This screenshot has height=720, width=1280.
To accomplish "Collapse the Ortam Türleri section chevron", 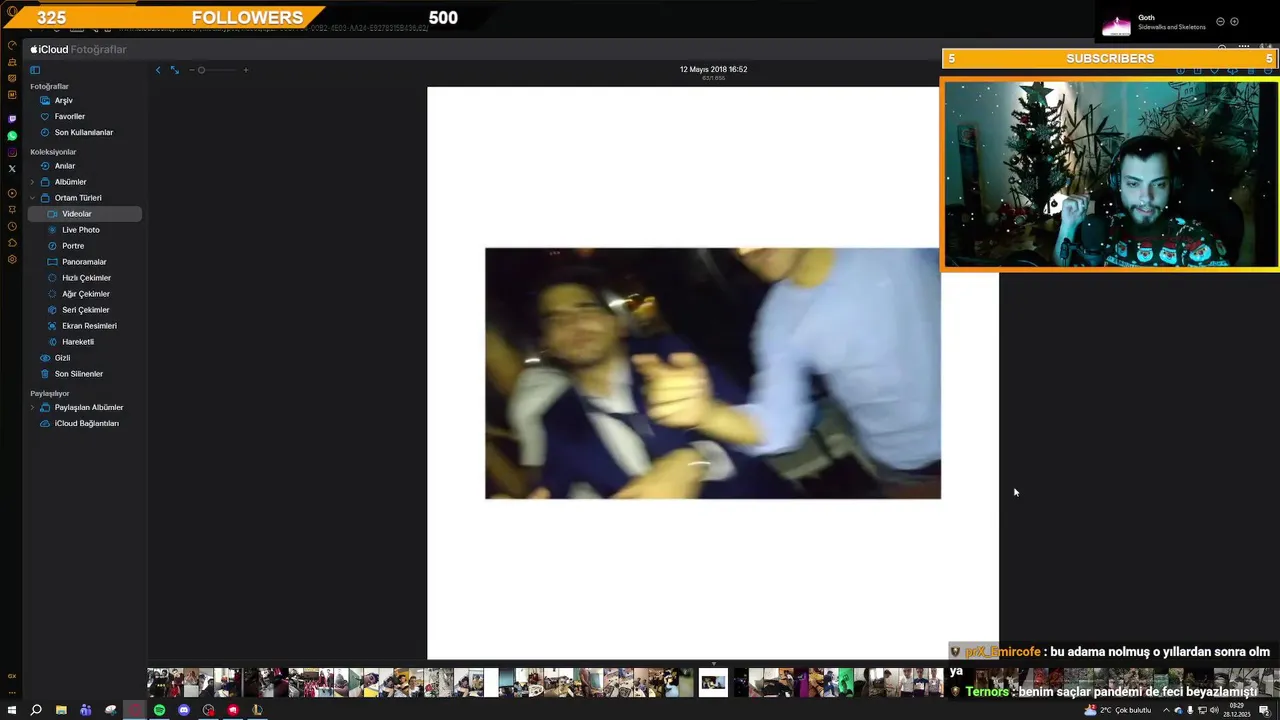I will (x=32, y=198).
